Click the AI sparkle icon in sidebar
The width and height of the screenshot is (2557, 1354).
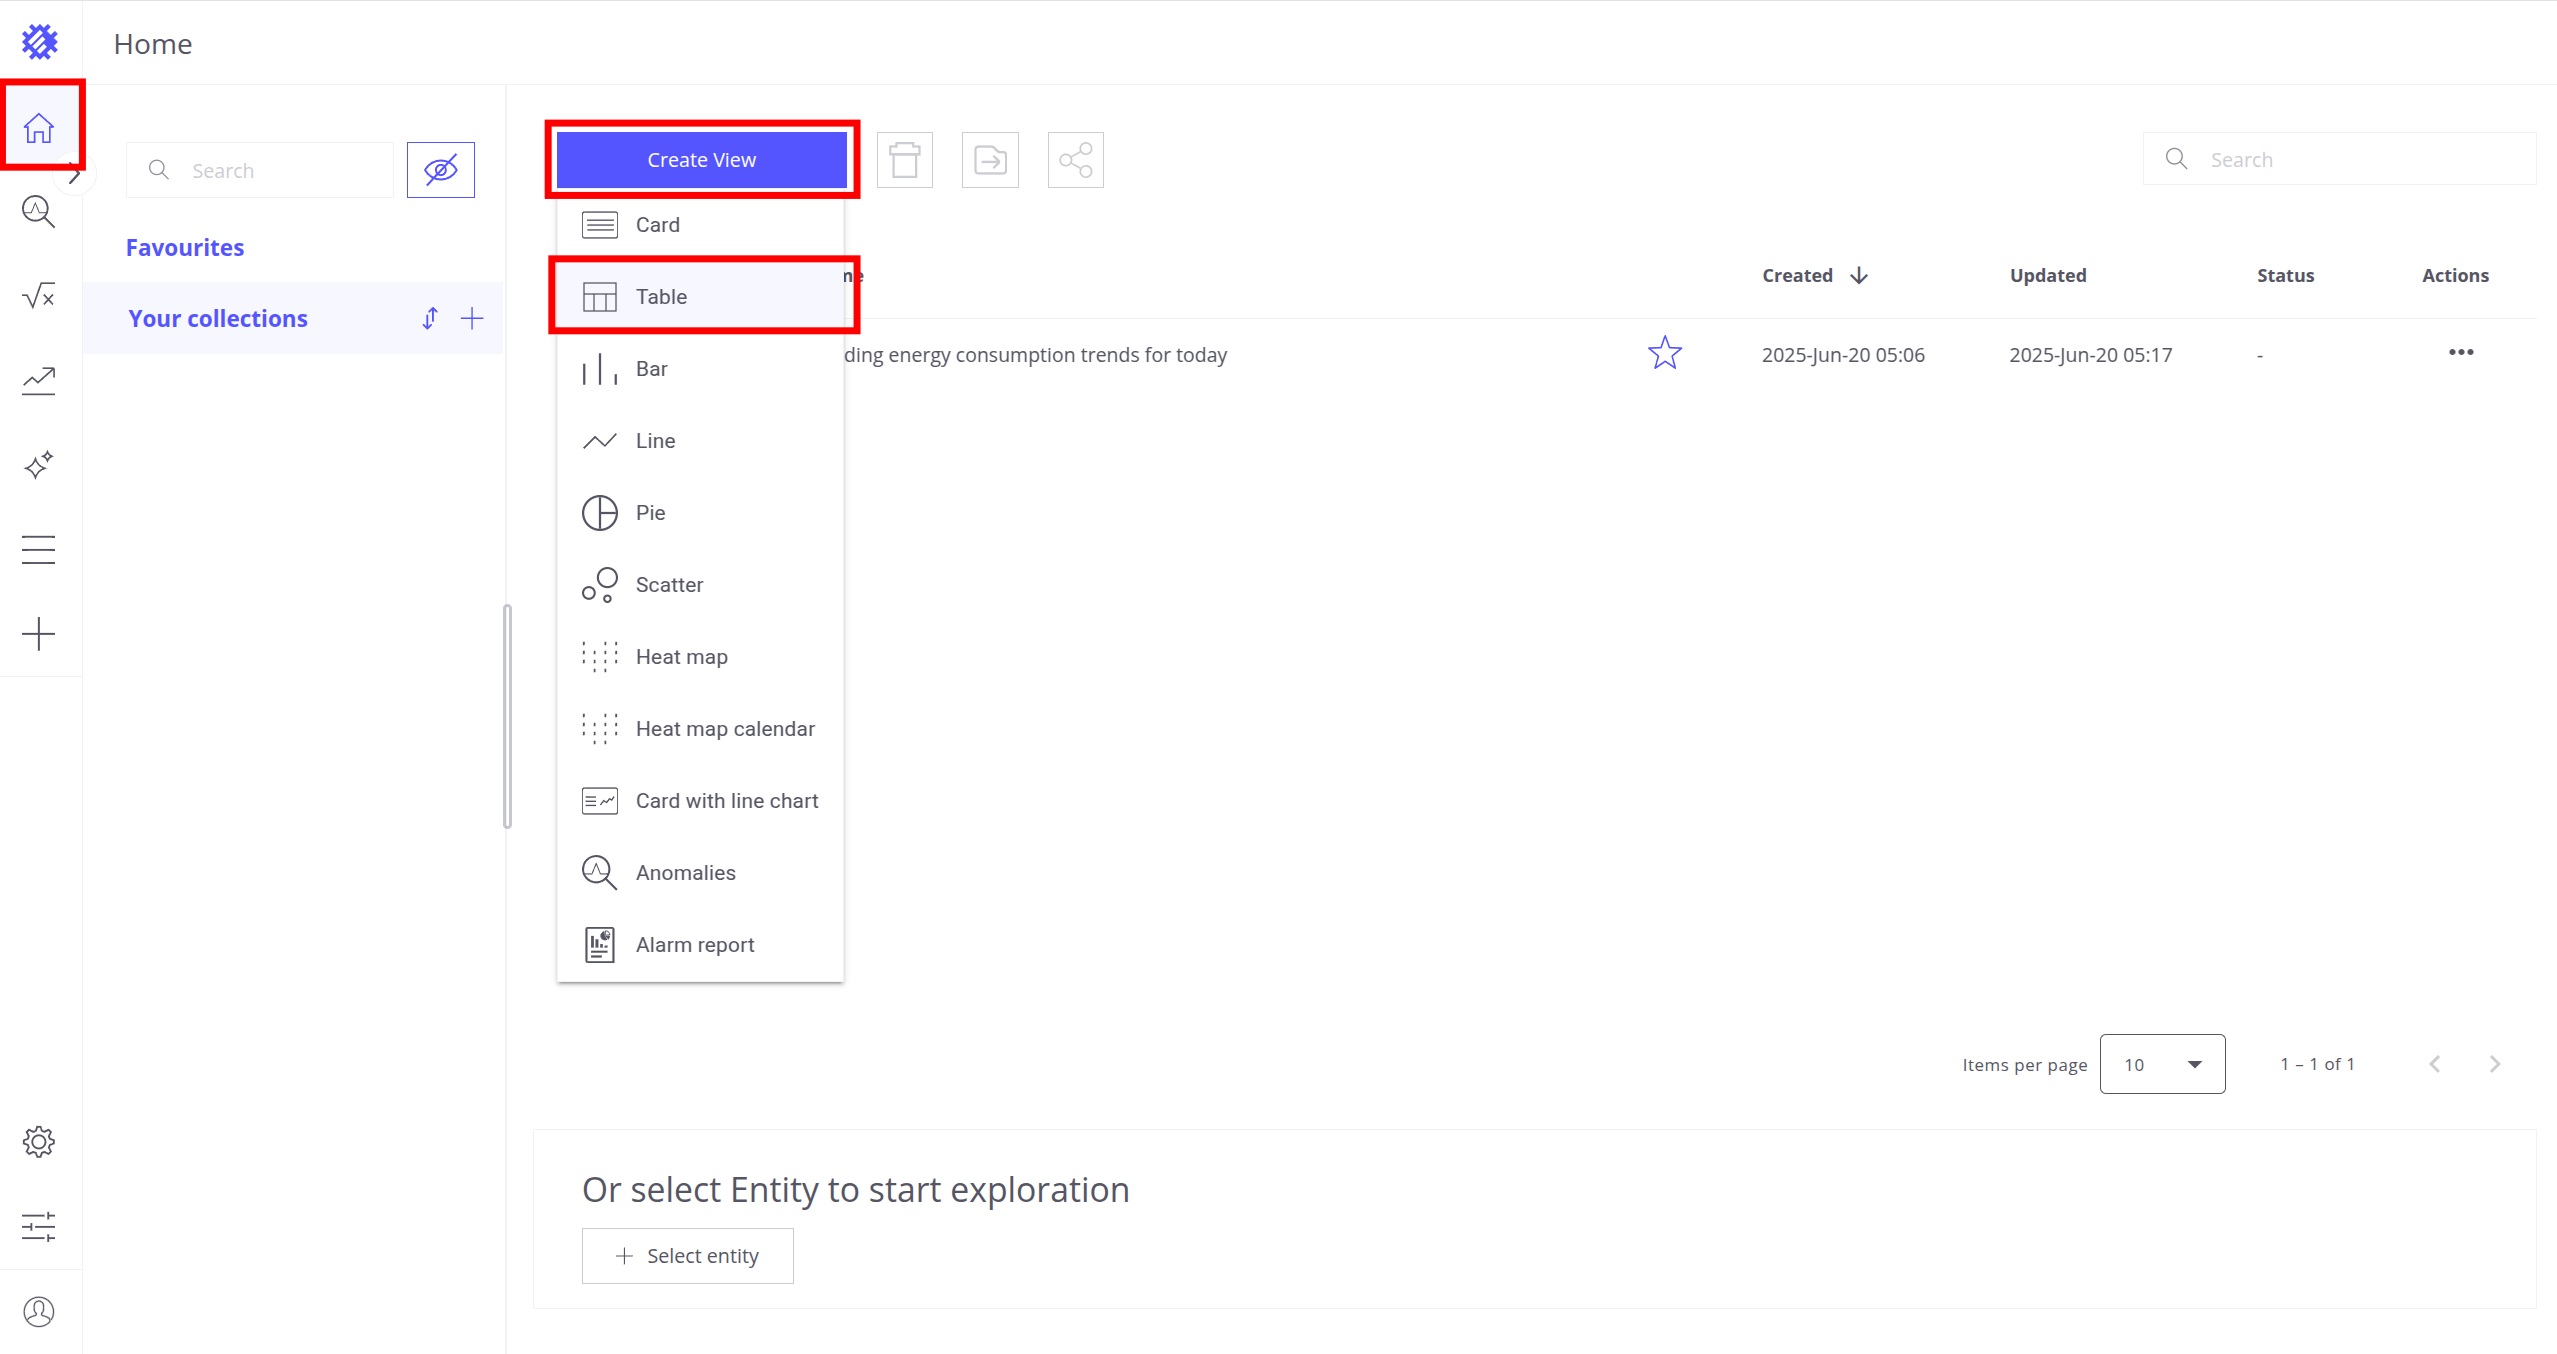(x=38, y=465)
